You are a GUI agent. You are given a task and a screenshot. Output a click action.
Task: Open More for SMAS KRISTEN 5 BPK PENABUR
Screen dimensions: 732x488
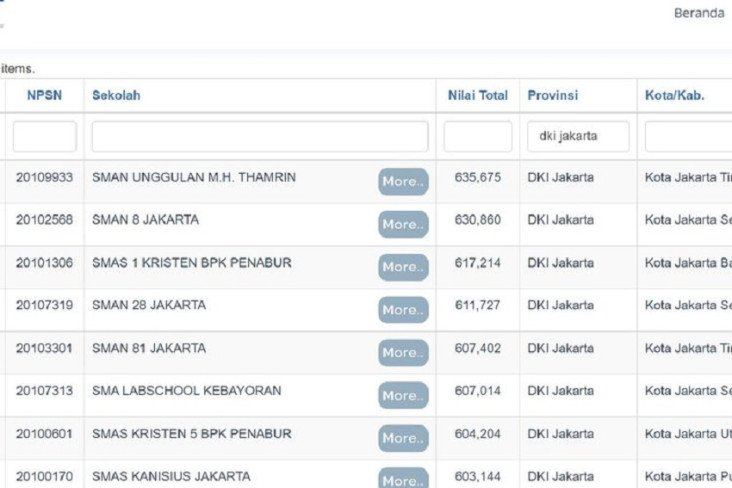coord(403,438)
